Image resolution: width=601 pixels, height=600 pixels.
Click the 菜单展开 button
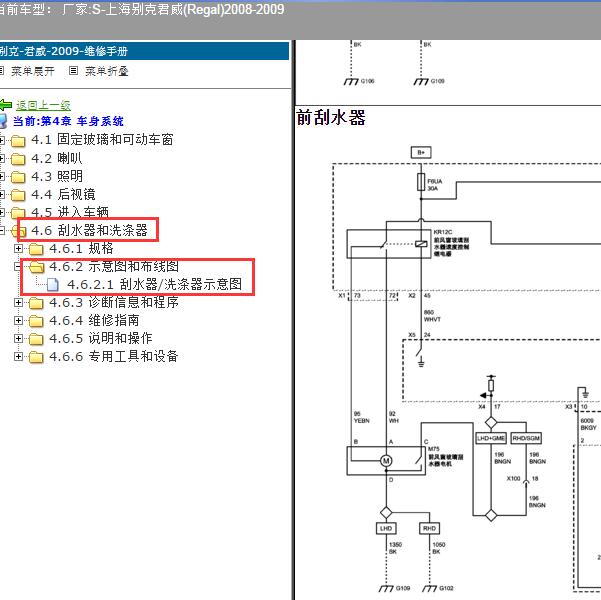tap(33, 71)
